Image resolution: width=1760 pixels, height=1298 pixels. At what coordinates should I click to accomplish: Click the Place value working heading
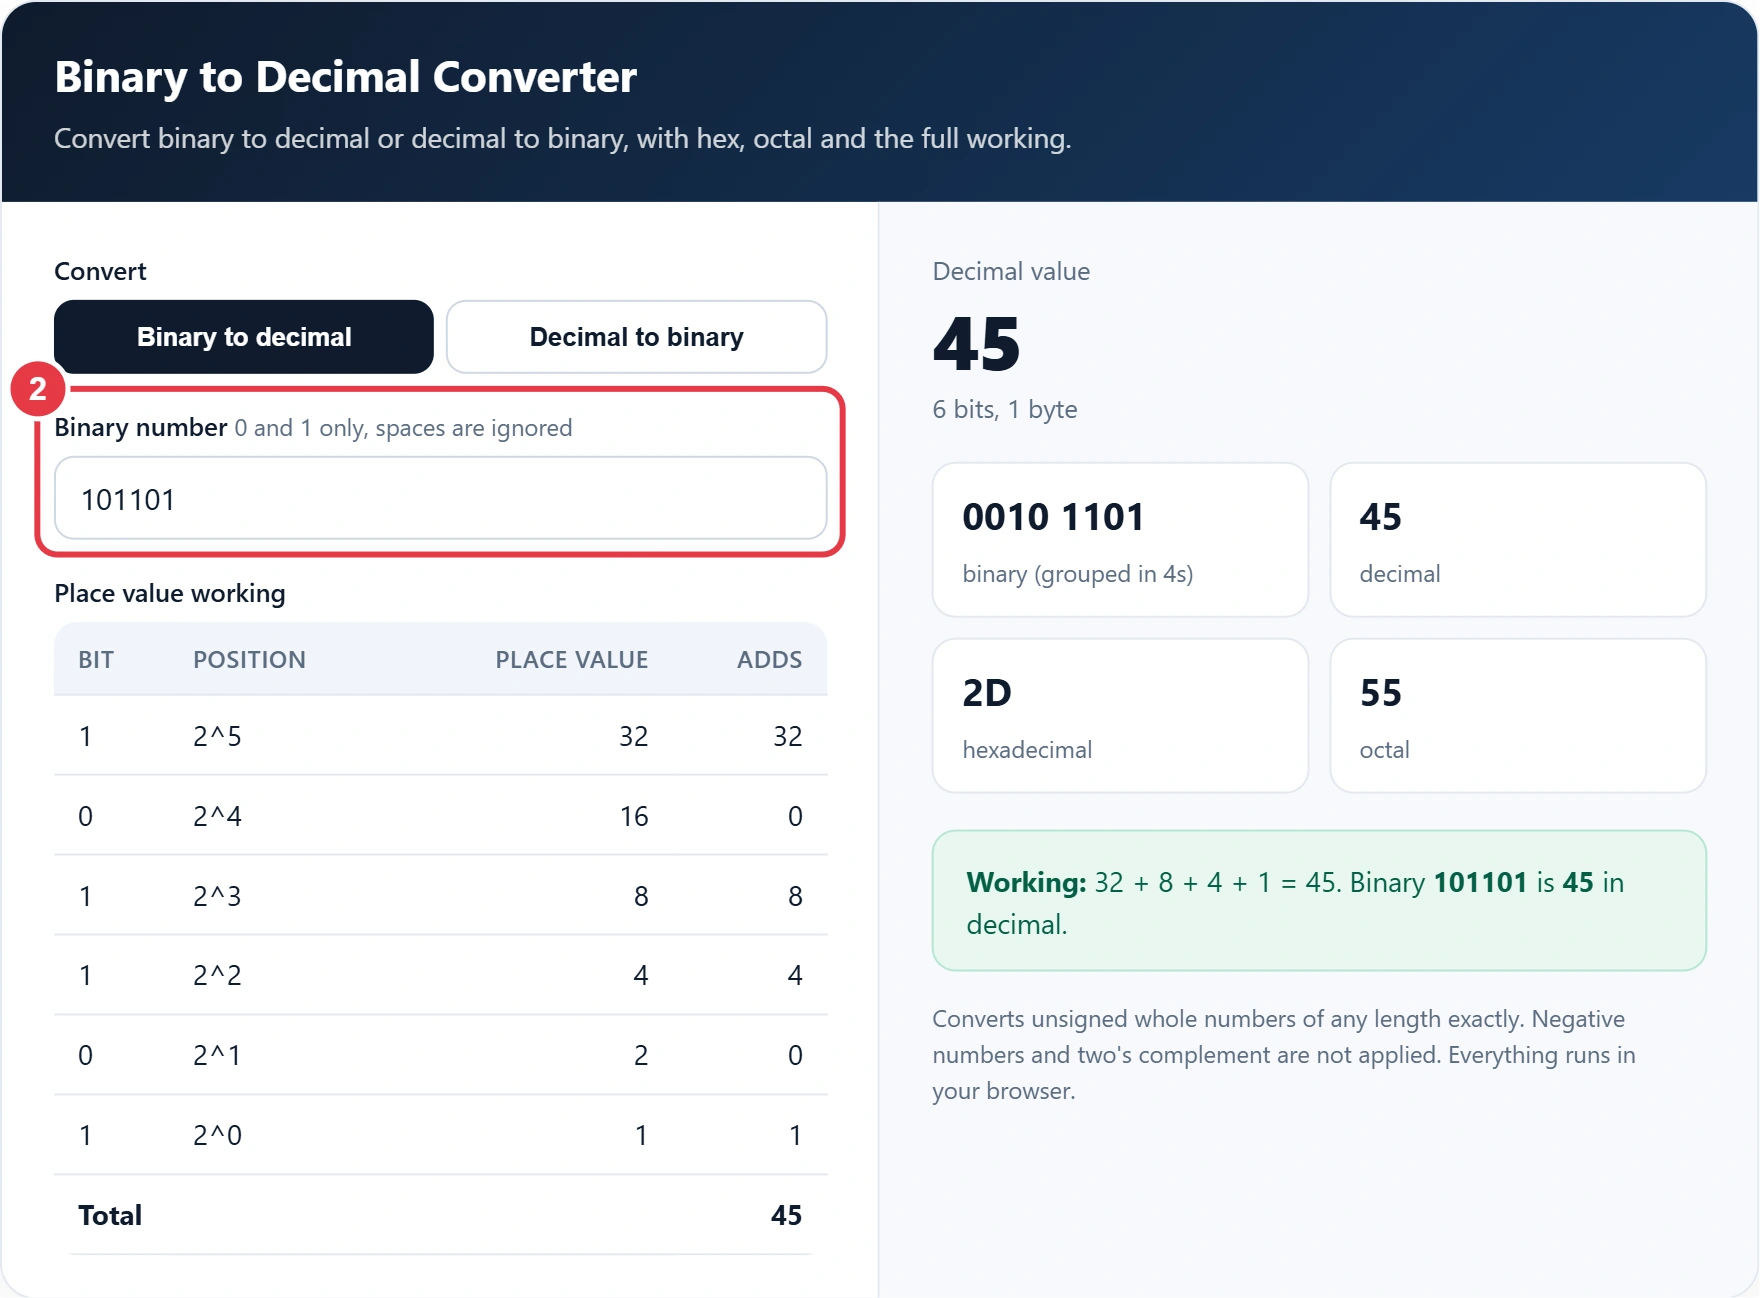click(170, 593)
